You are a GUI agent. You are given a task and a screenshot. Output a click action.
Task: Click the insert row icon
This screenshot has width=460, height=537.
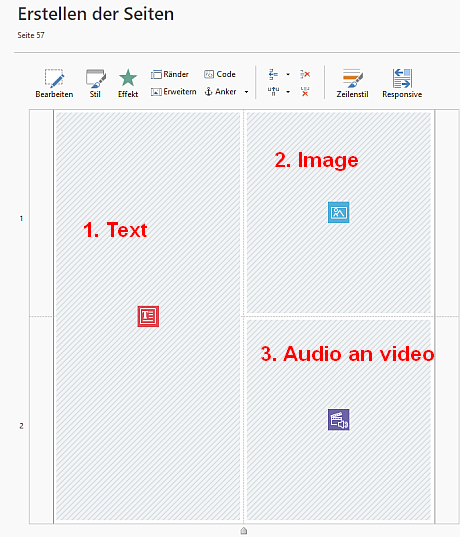tap(273, 74)
